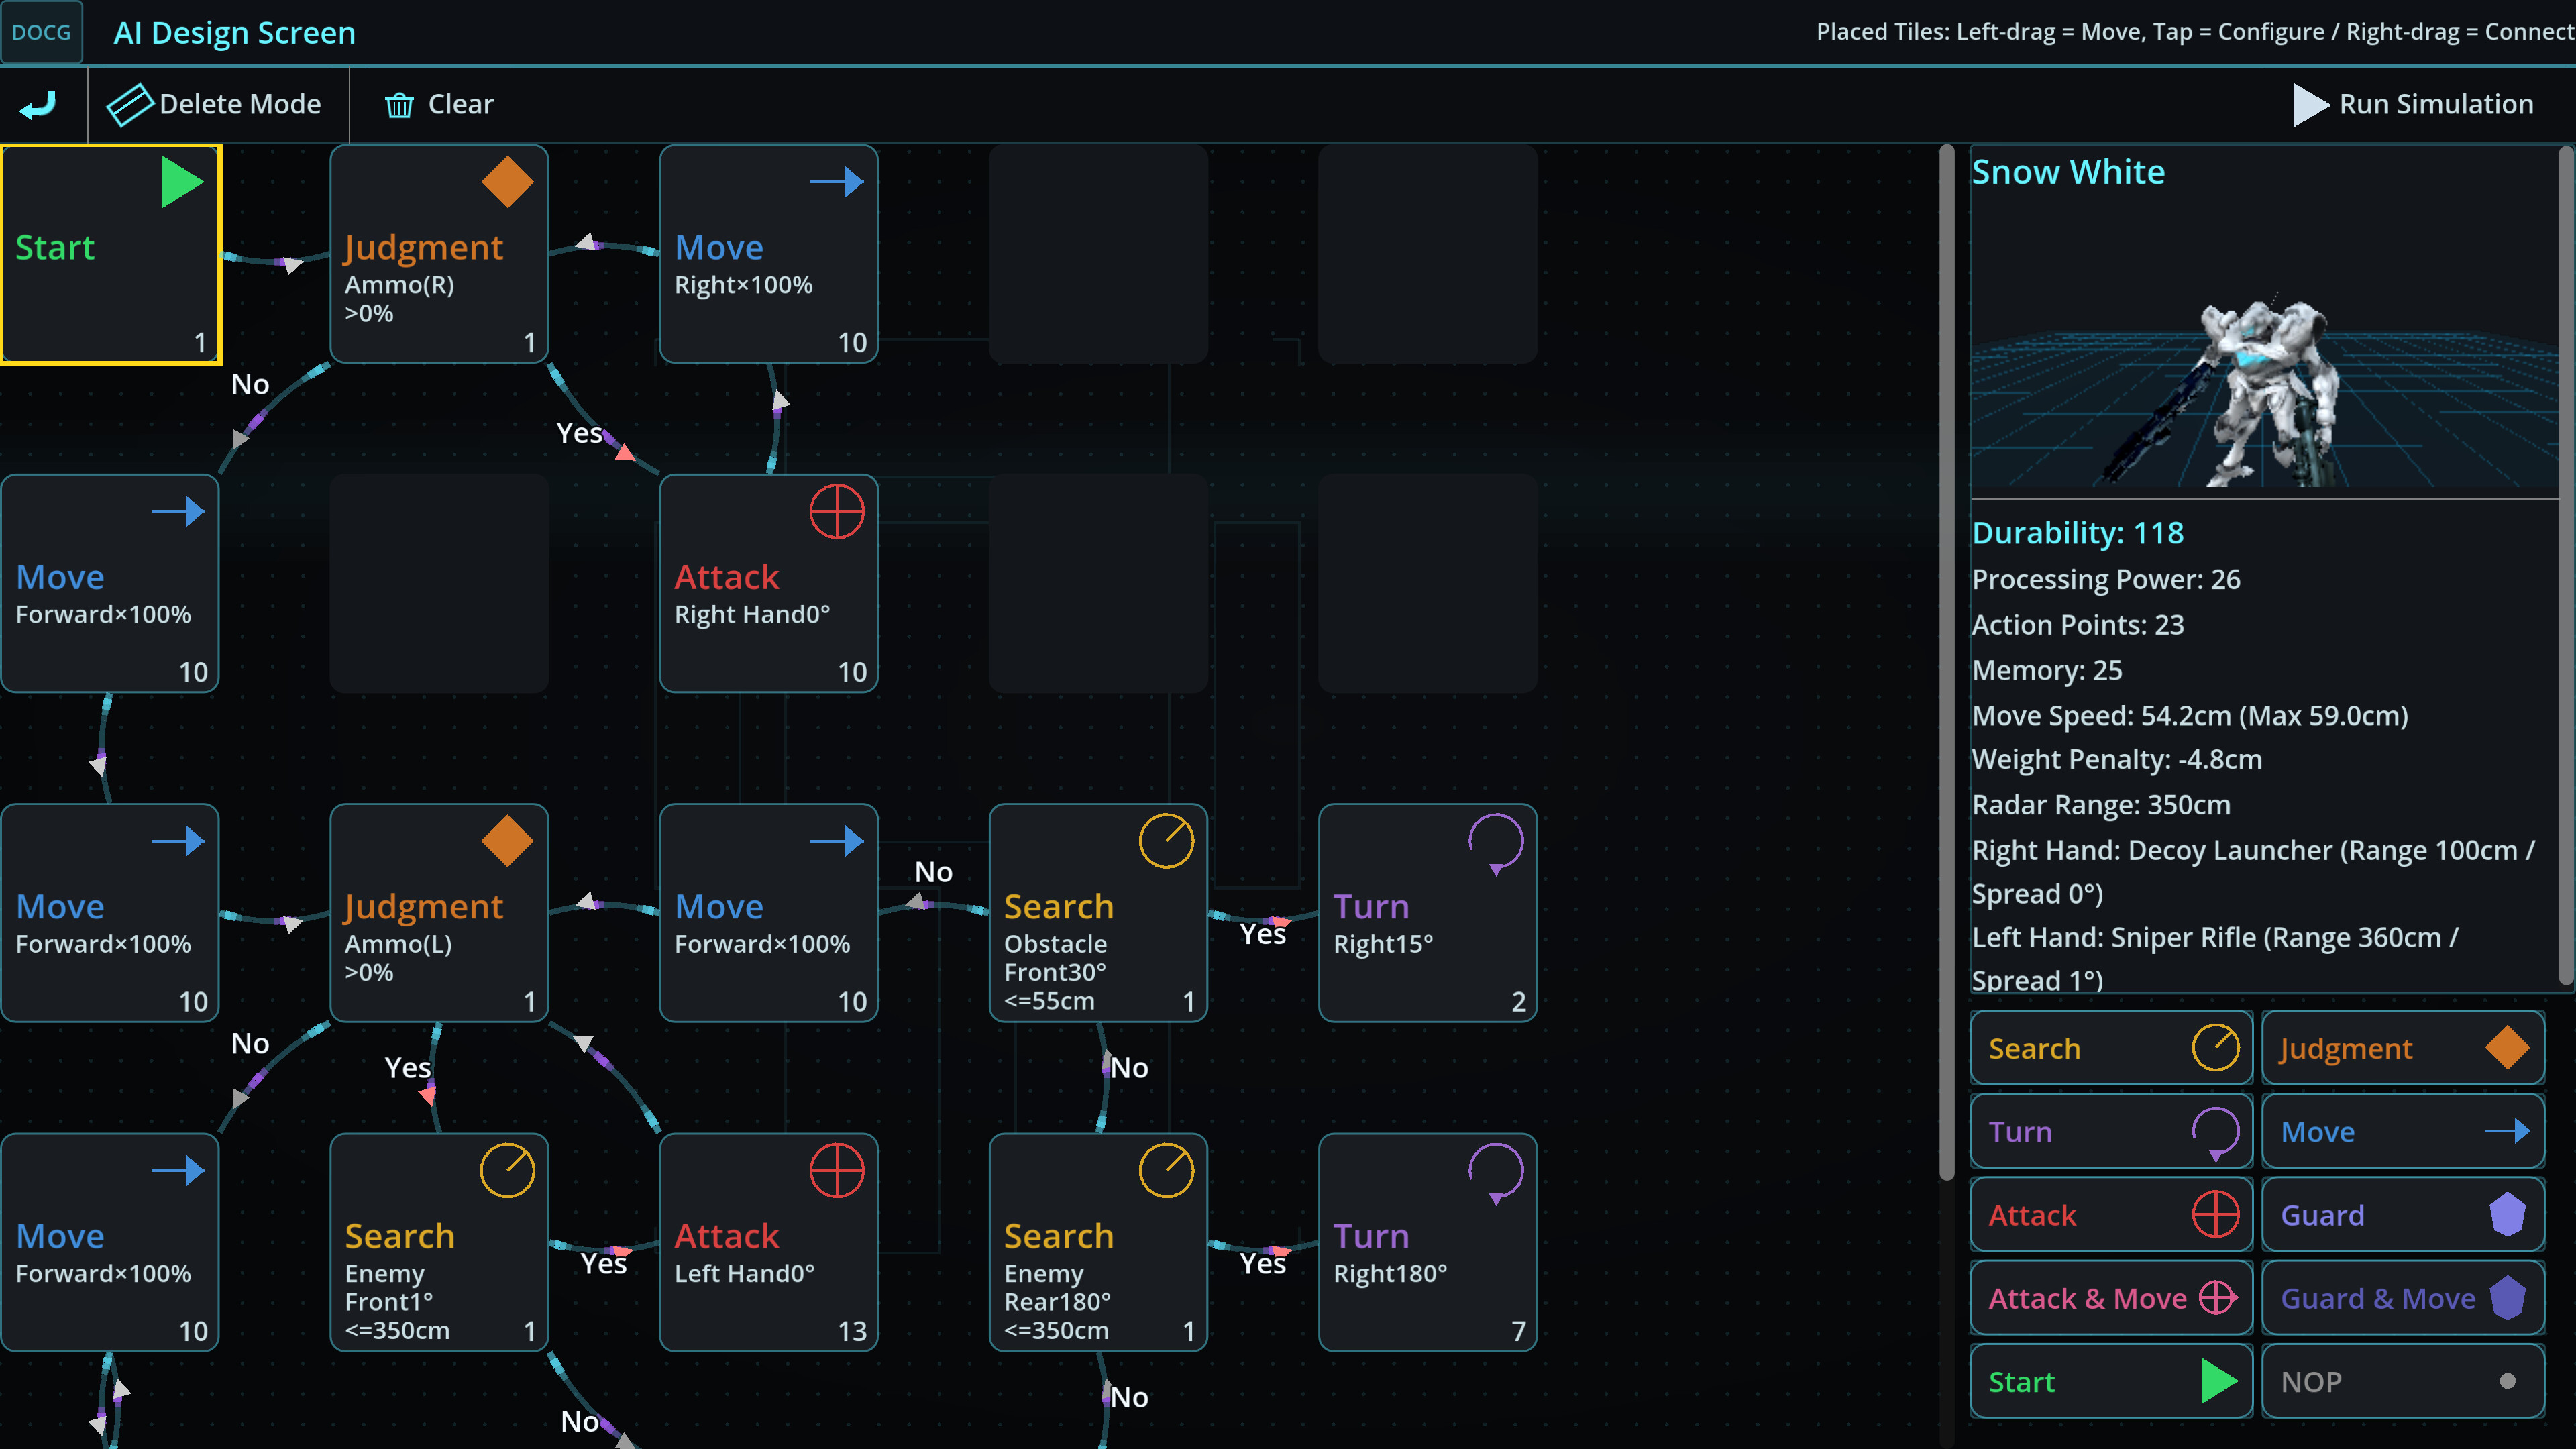Choose the Guard & Move palette tile
The width and height of the screenshot is (2576, 1449).
2403,1298
